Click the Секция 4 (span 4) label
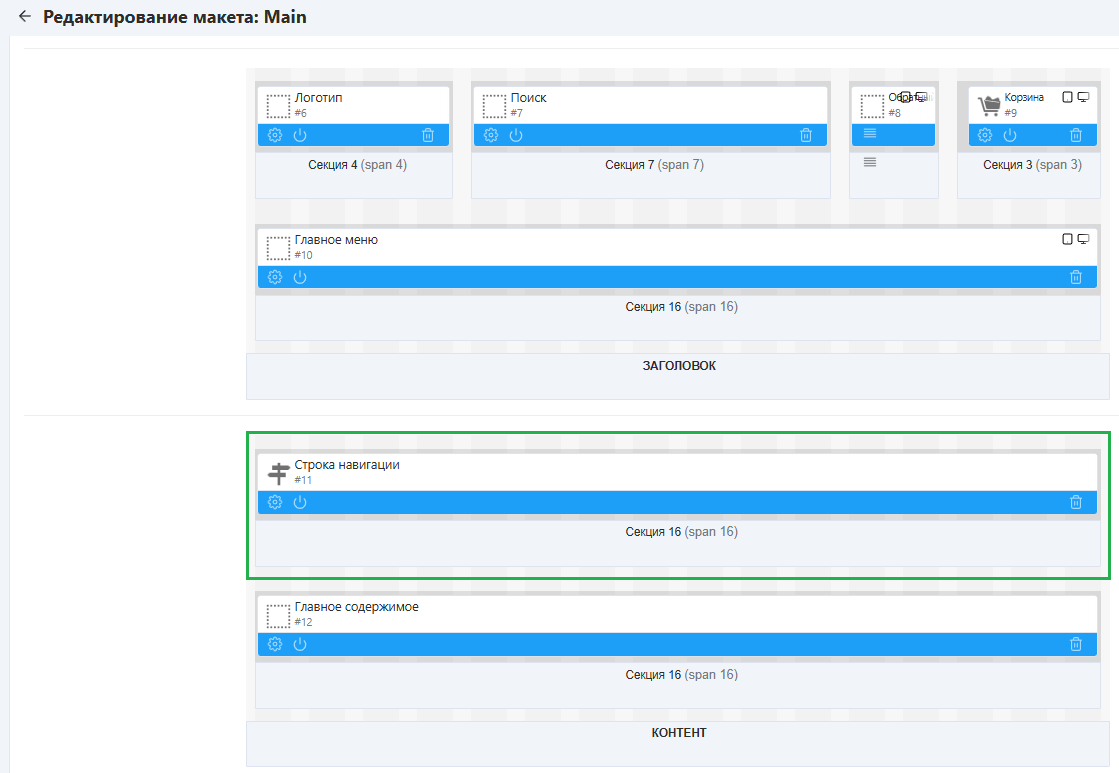This screenshot has width=1119, height=773. 357,165
